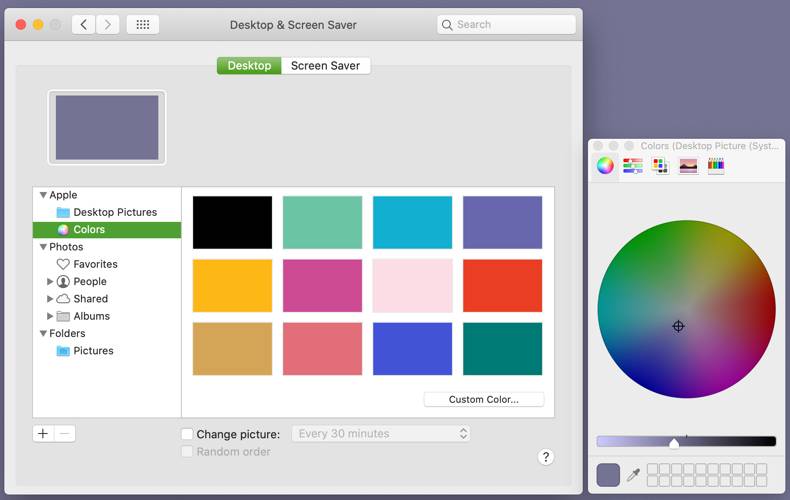The height and width of the screenshot is (500, 790).
Task: Choose the royal blue color swatch
Action: click(x=413, y=349)
